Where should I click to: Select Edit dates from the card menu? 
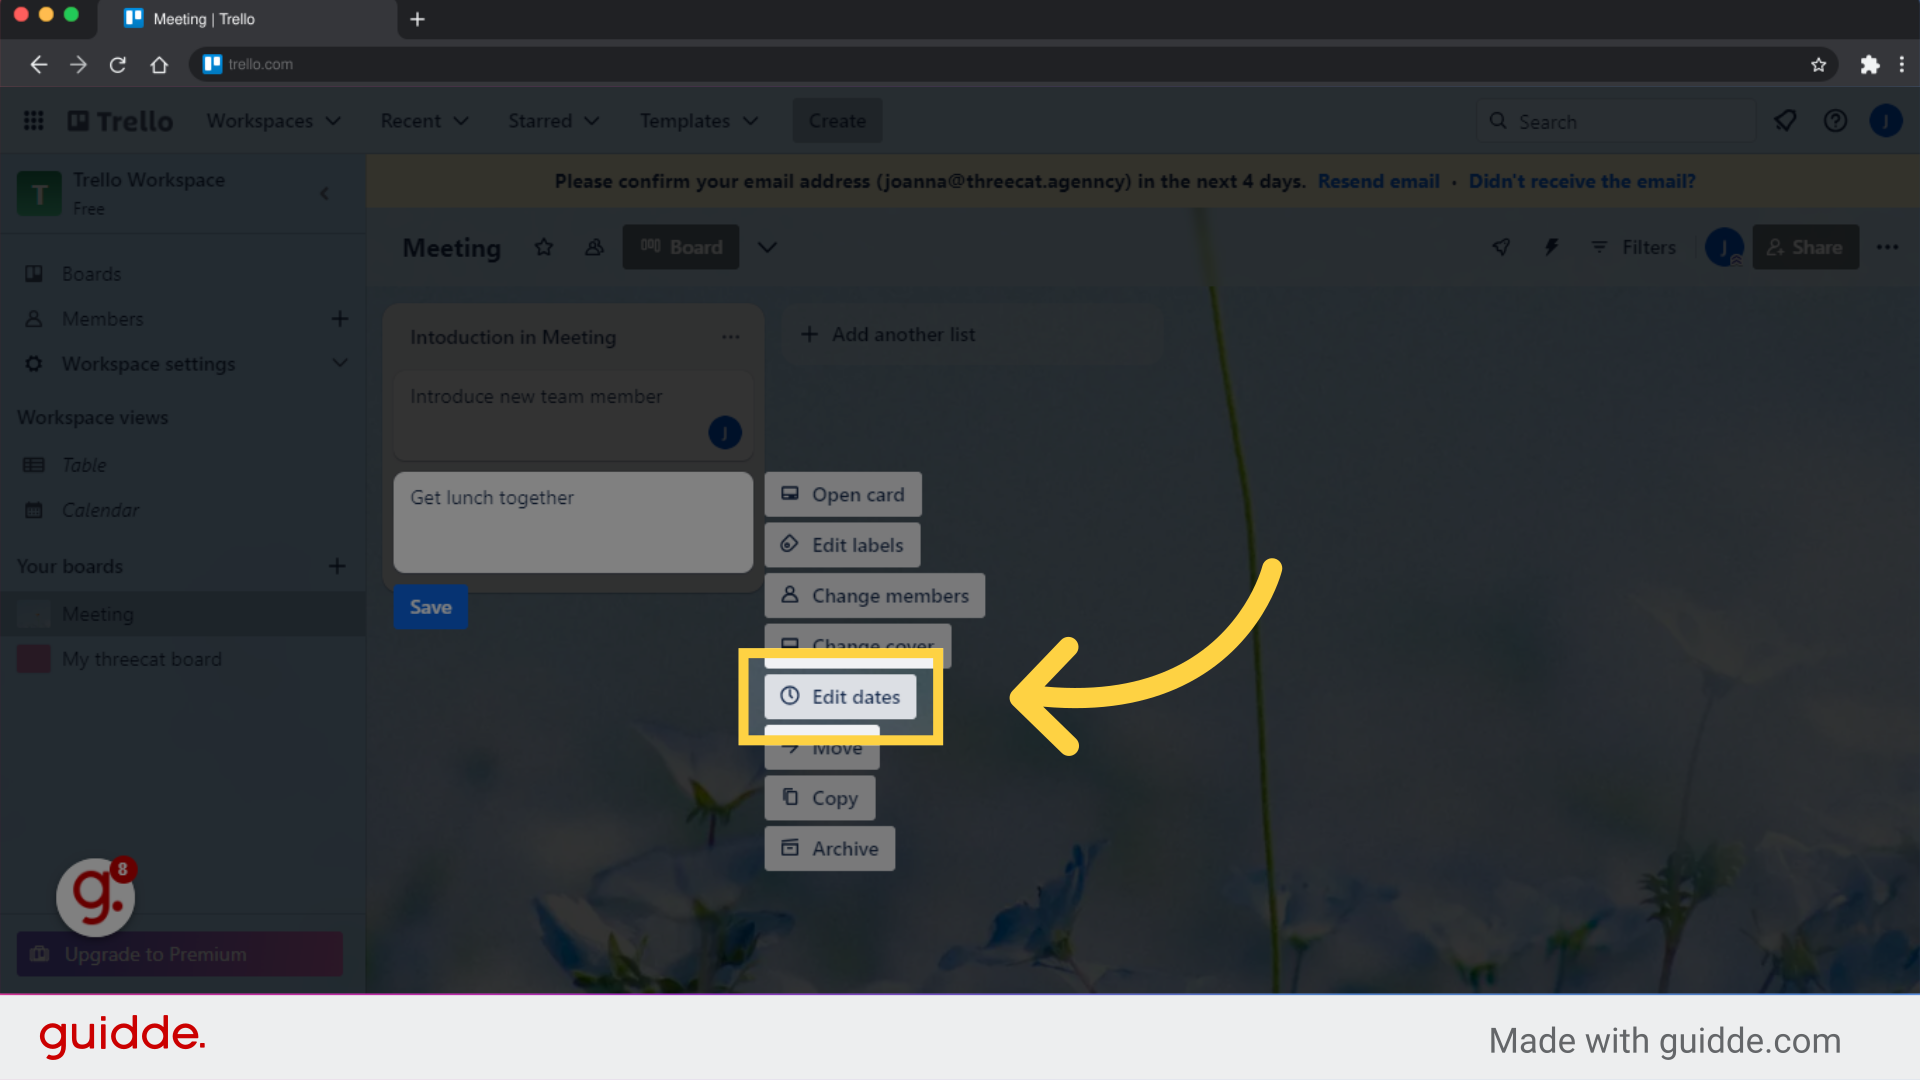(842, 697)
